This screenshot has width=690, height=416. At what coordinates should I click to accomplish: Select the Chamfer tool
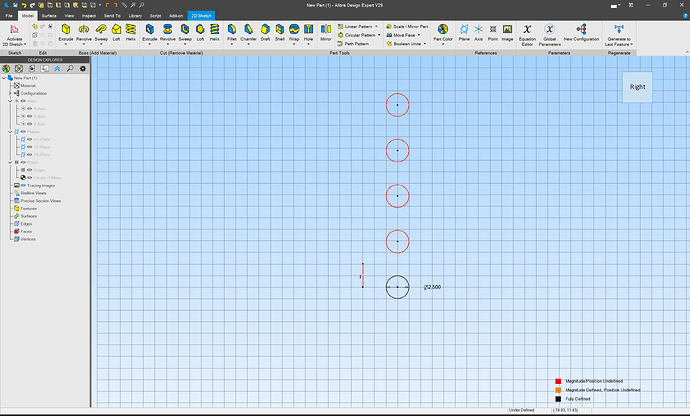point(248,33)
